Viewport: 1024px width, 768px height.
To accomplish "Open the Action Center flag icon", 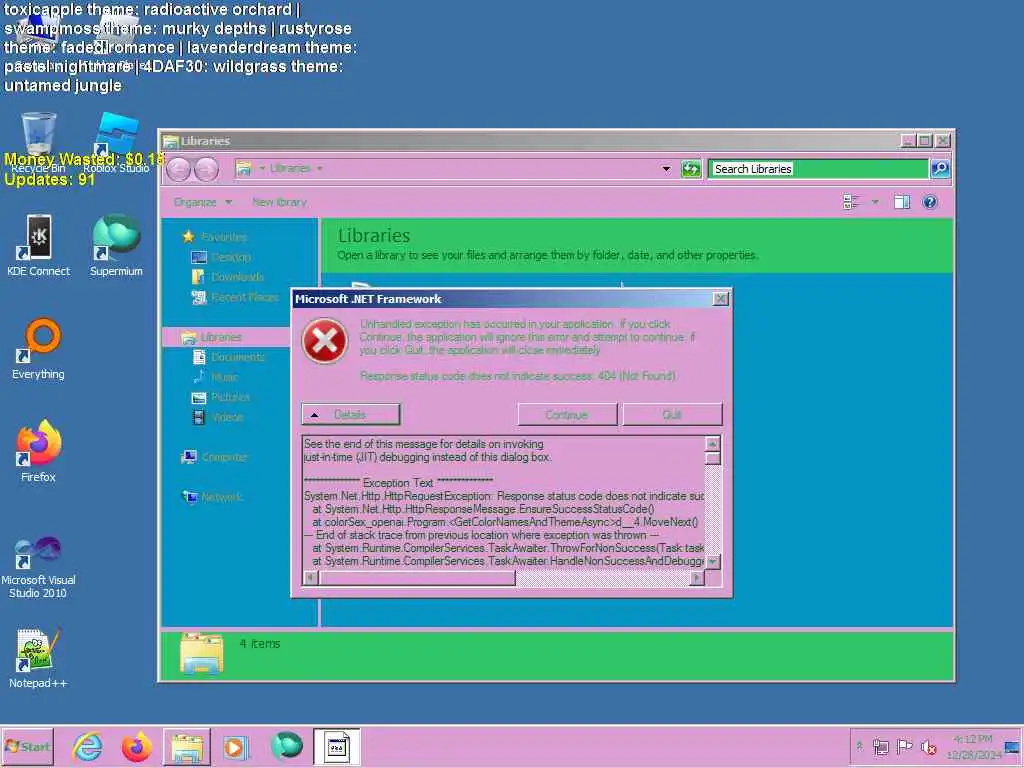I will click(x=904, y=746).
